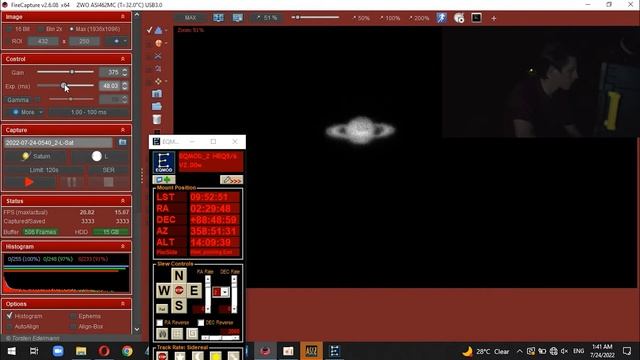Click the EQMOD expand >>> setup button

coord(231,180)
